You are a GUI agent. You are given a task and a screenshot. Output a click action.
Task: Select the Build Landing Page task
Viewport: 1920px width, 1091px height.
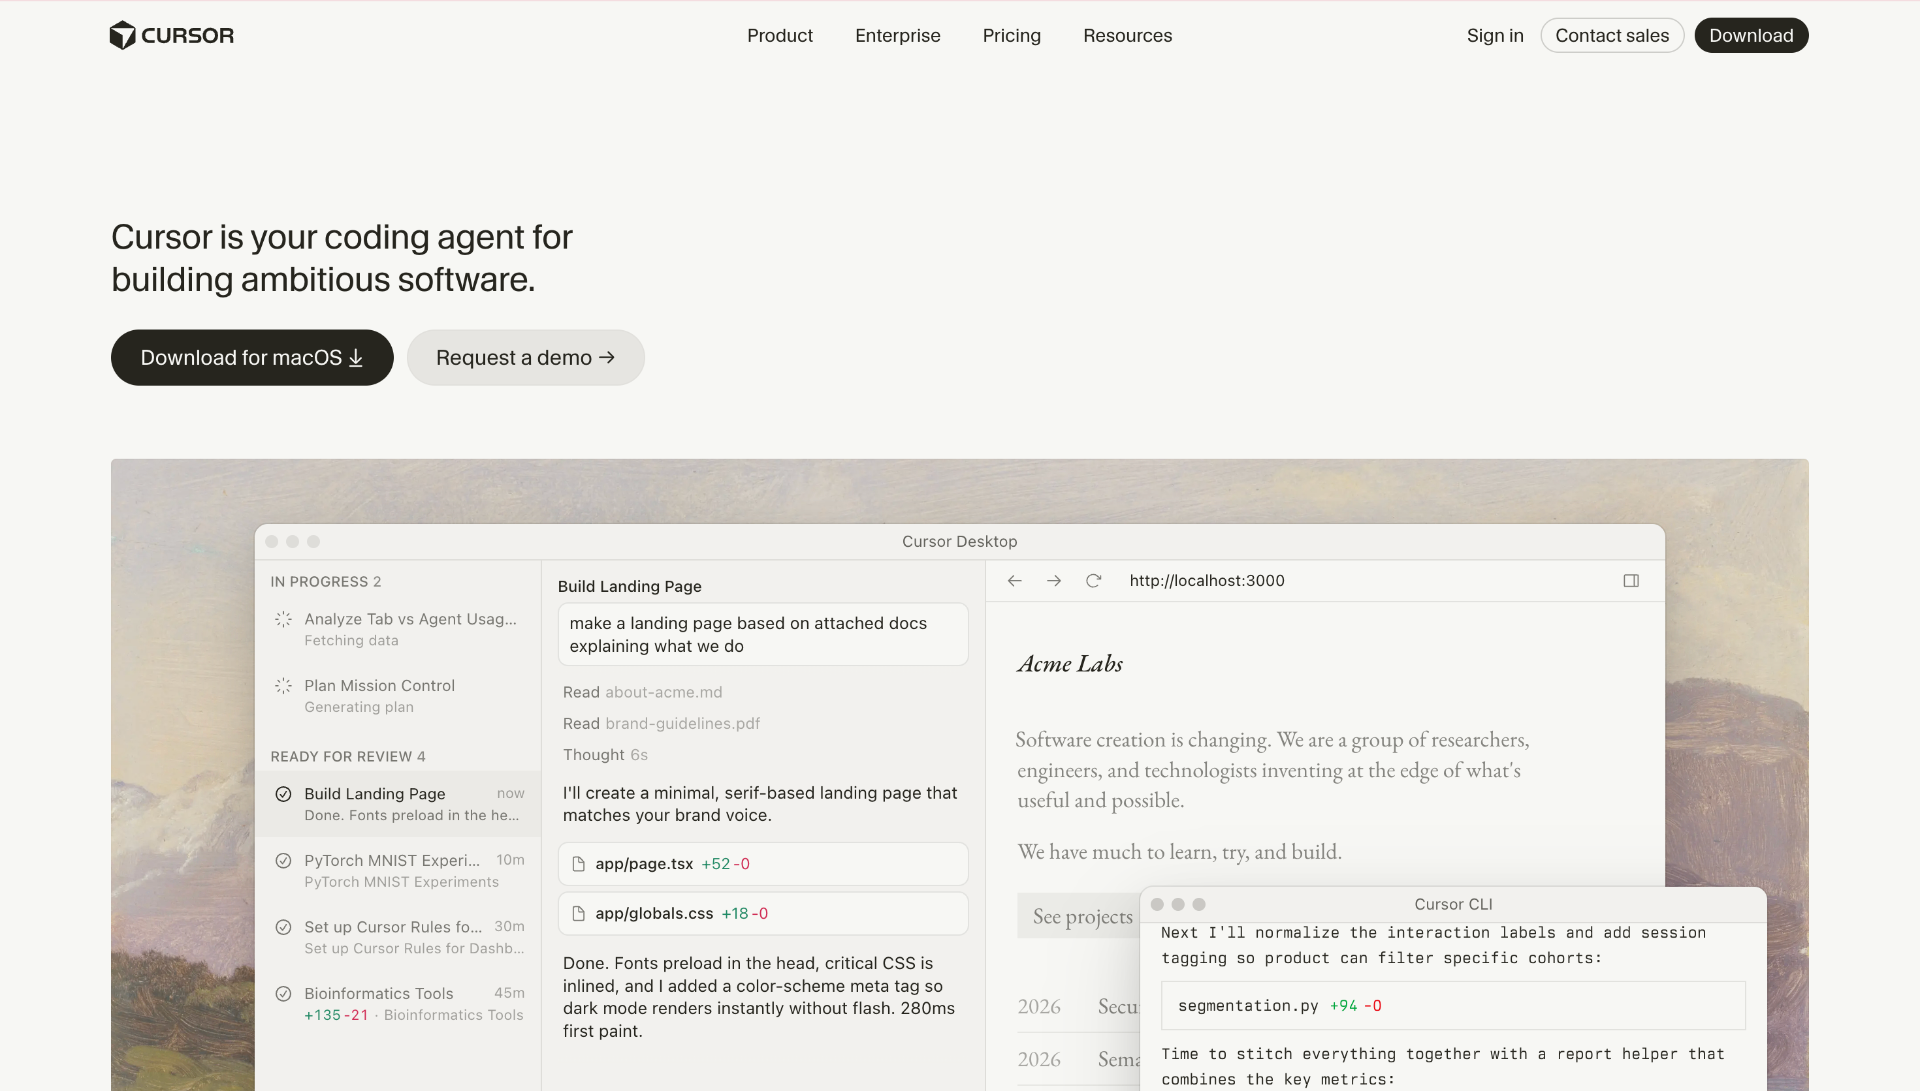[398, 804]
